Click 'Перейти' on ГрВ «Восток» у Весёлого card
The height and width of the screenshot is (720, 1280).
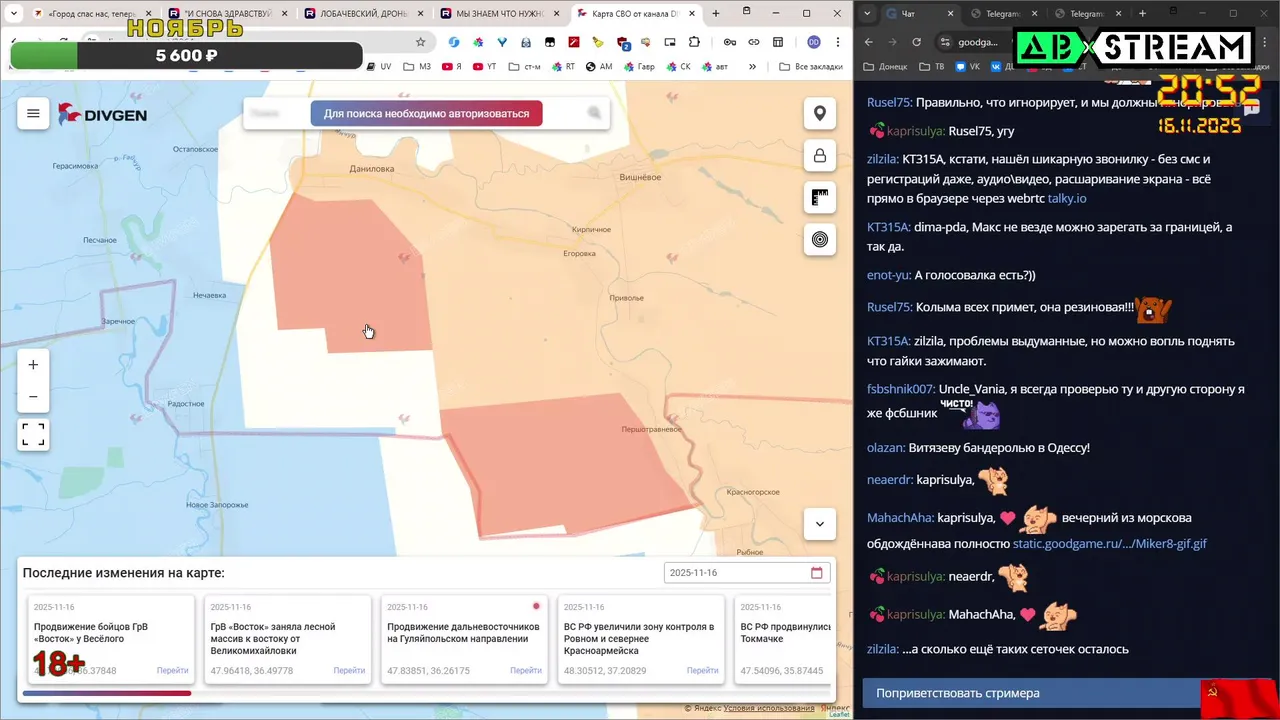click(172, 670)
